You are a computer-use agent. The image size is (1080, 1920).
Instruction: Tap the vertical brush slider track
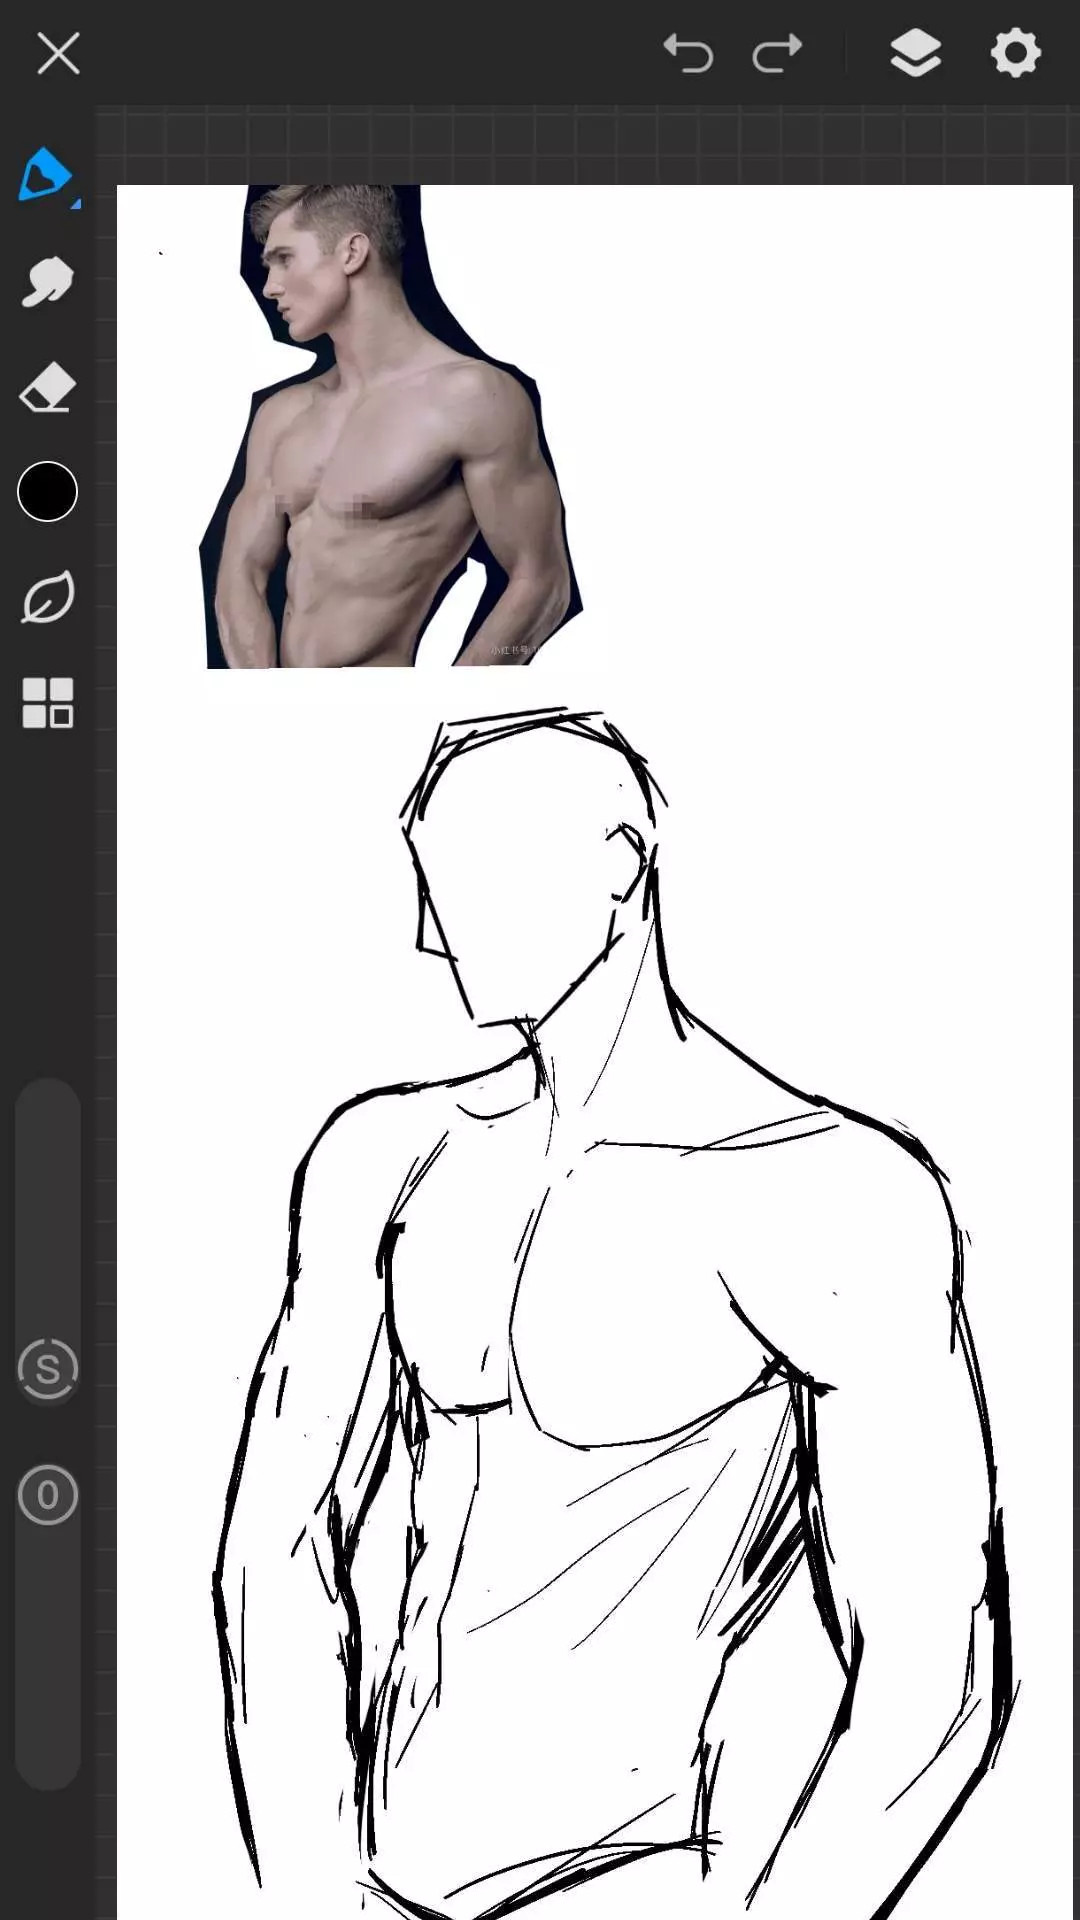tap(48, 1200)
